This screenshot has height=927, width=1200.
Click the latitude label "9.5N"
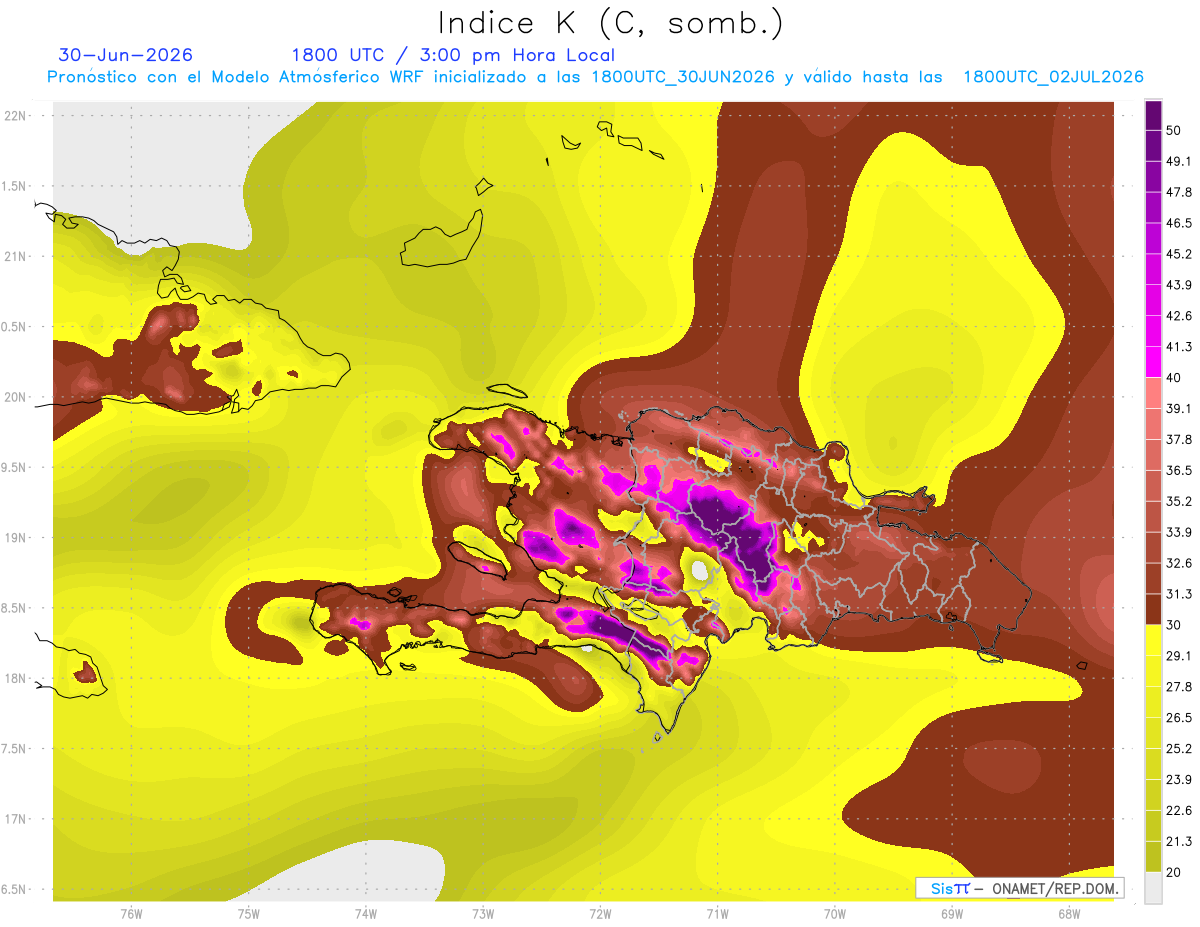15,467
